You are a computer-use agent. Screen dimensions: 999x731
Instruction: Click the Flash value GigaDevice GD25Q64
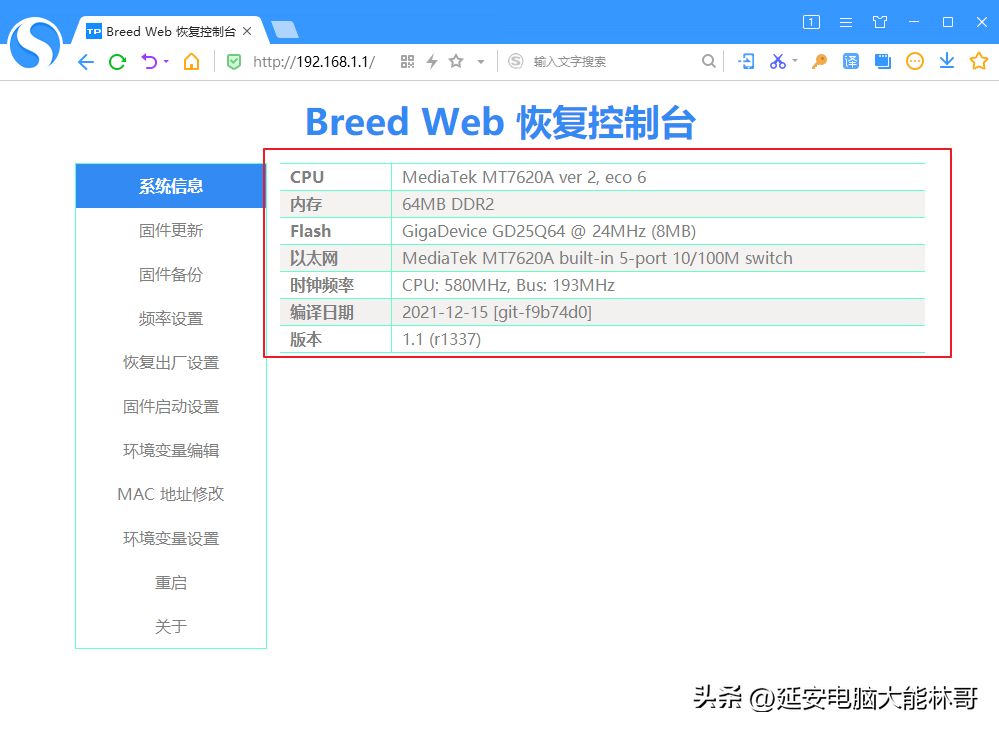tap(549, 231)
